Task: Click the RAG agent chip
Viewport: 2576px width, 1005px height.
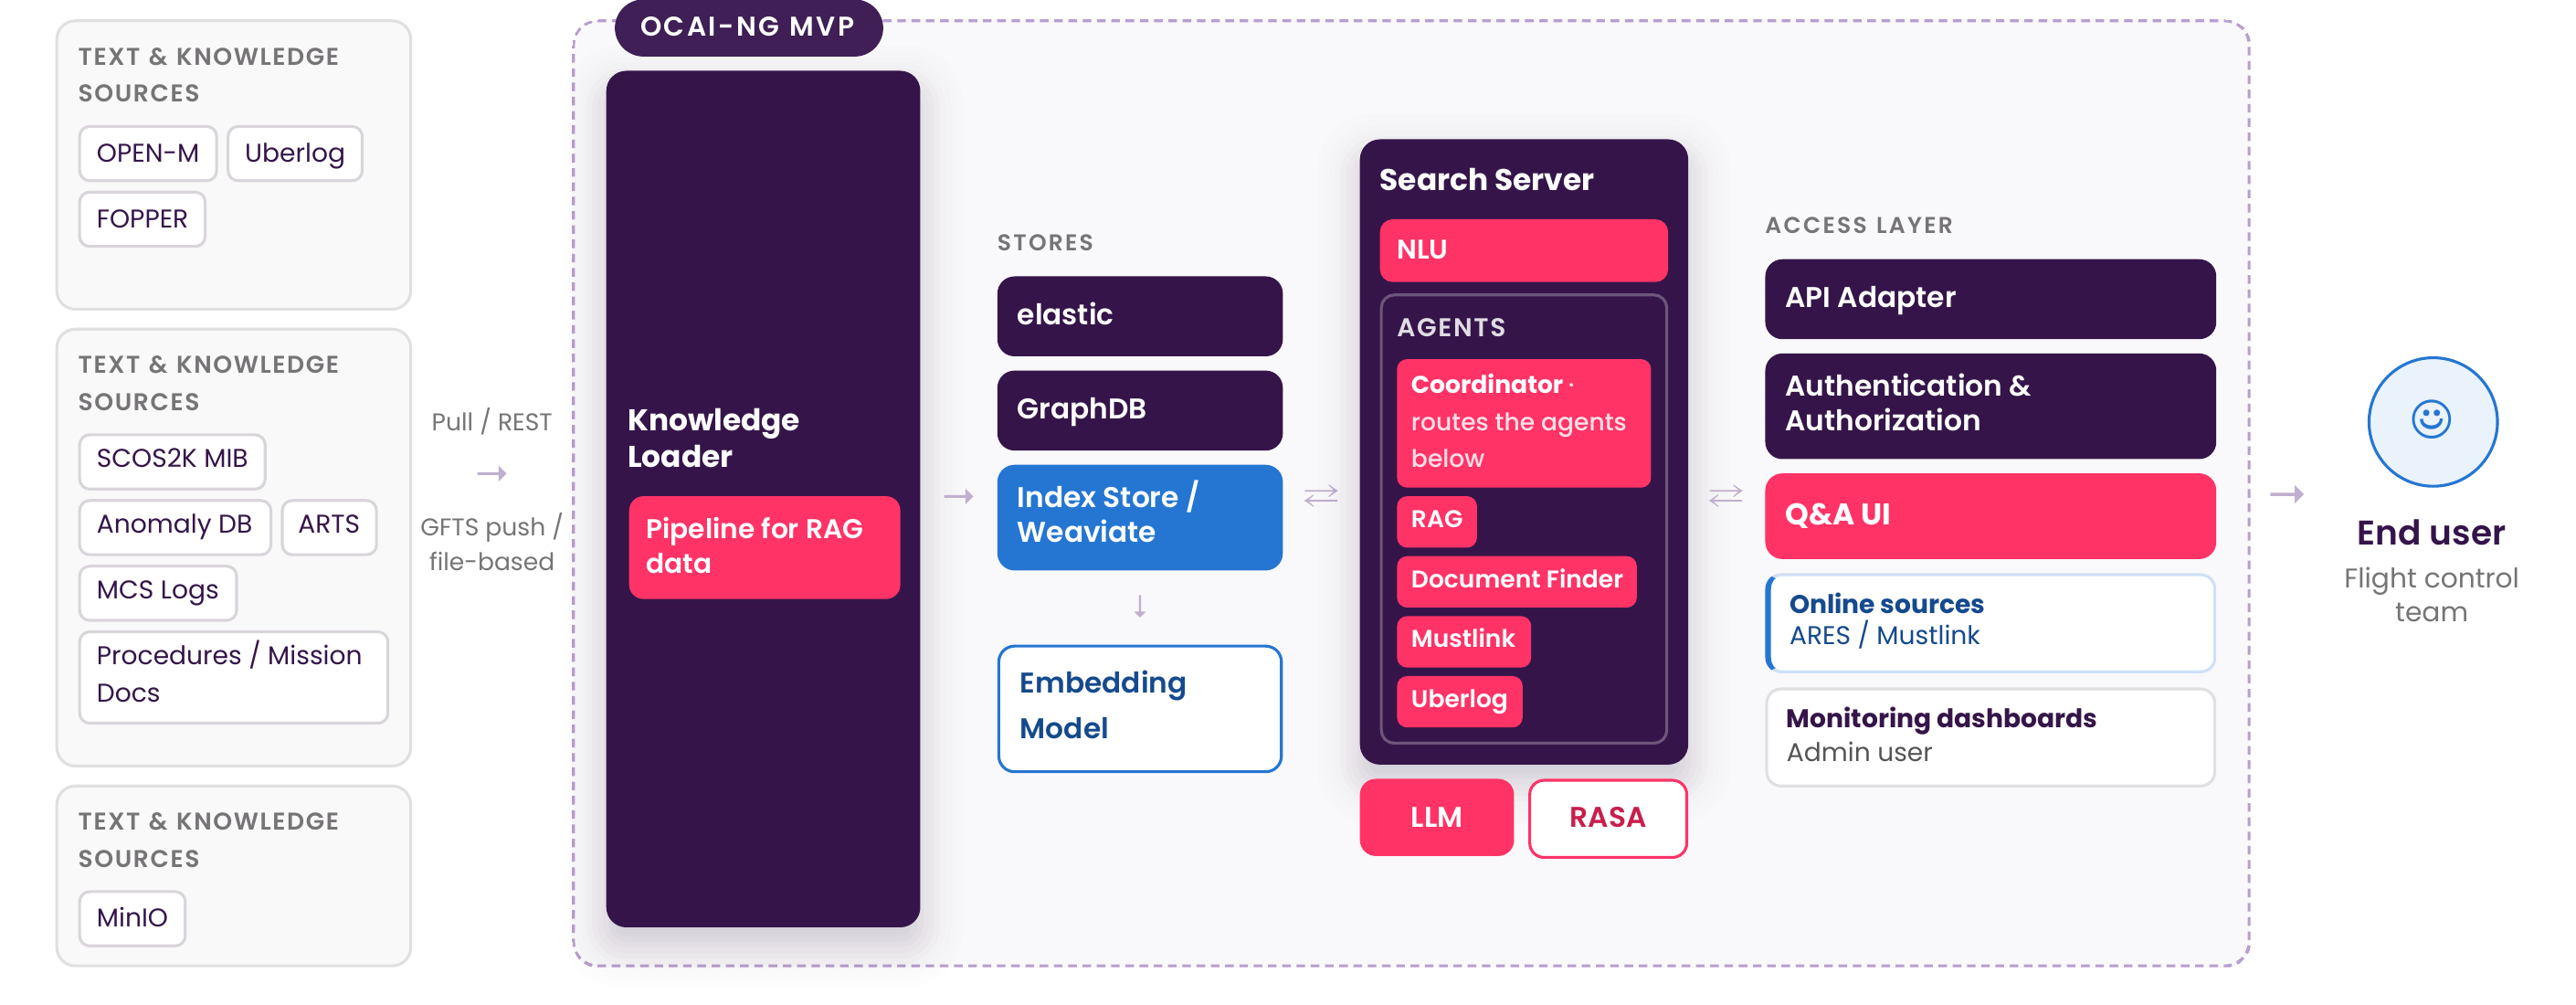Action: point(1436,521)
